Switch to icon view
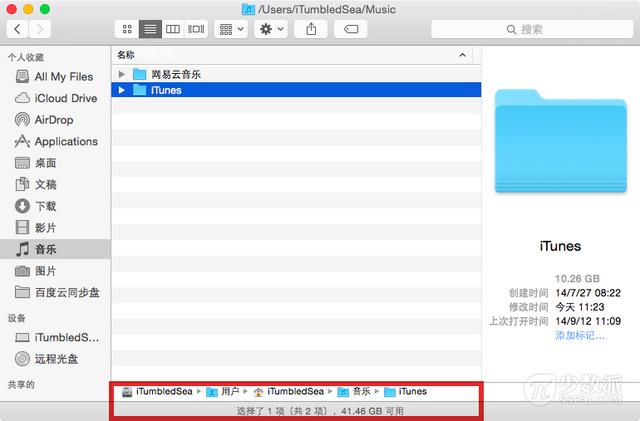640x421 pixels. [127, 29]
